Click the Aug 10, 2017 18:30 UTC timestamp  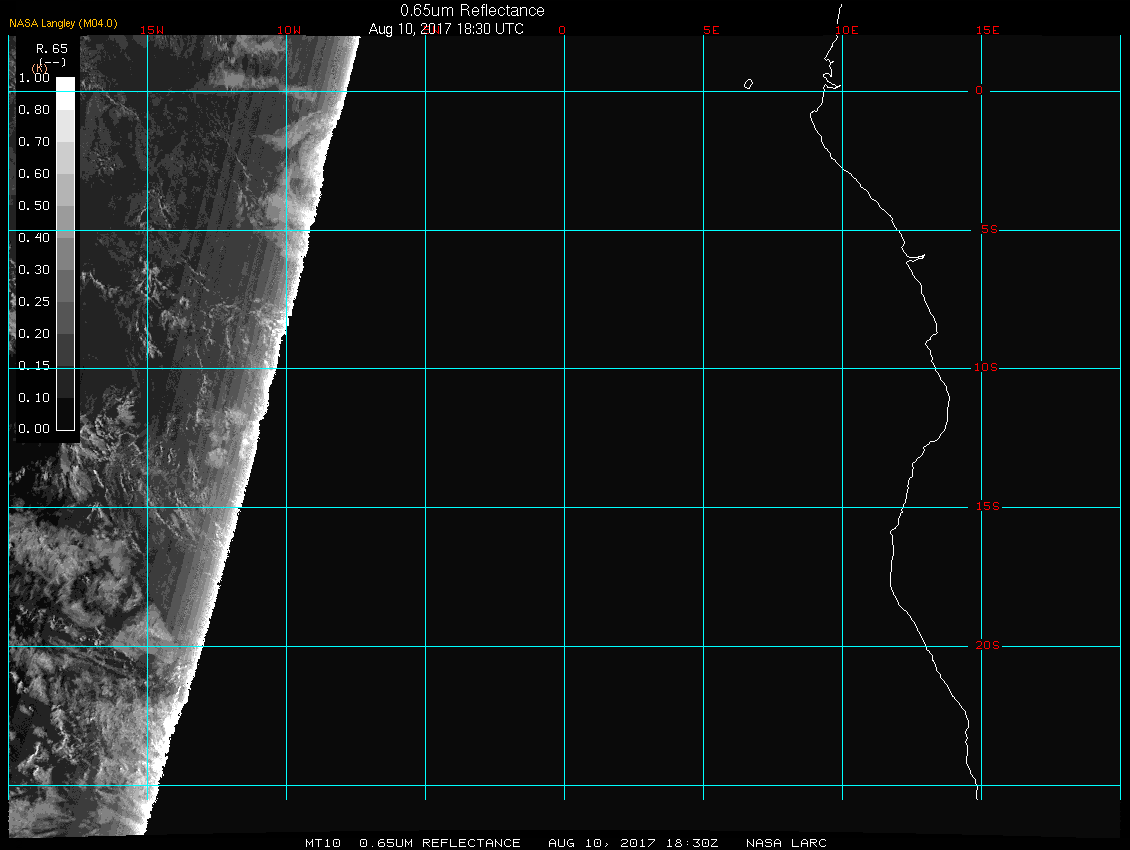(446, 29)
